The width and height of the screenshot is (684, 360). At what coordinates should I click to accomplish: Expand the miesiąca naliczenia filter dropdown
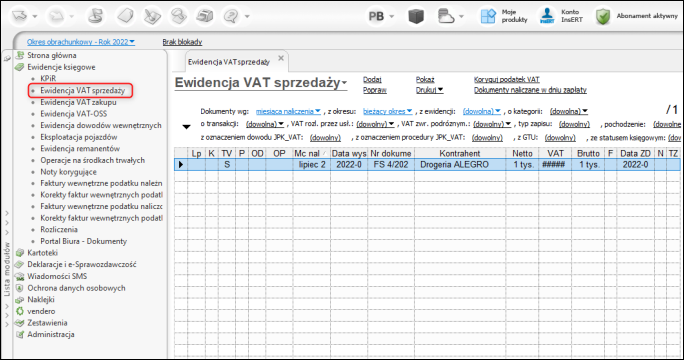tap(288, 111)
